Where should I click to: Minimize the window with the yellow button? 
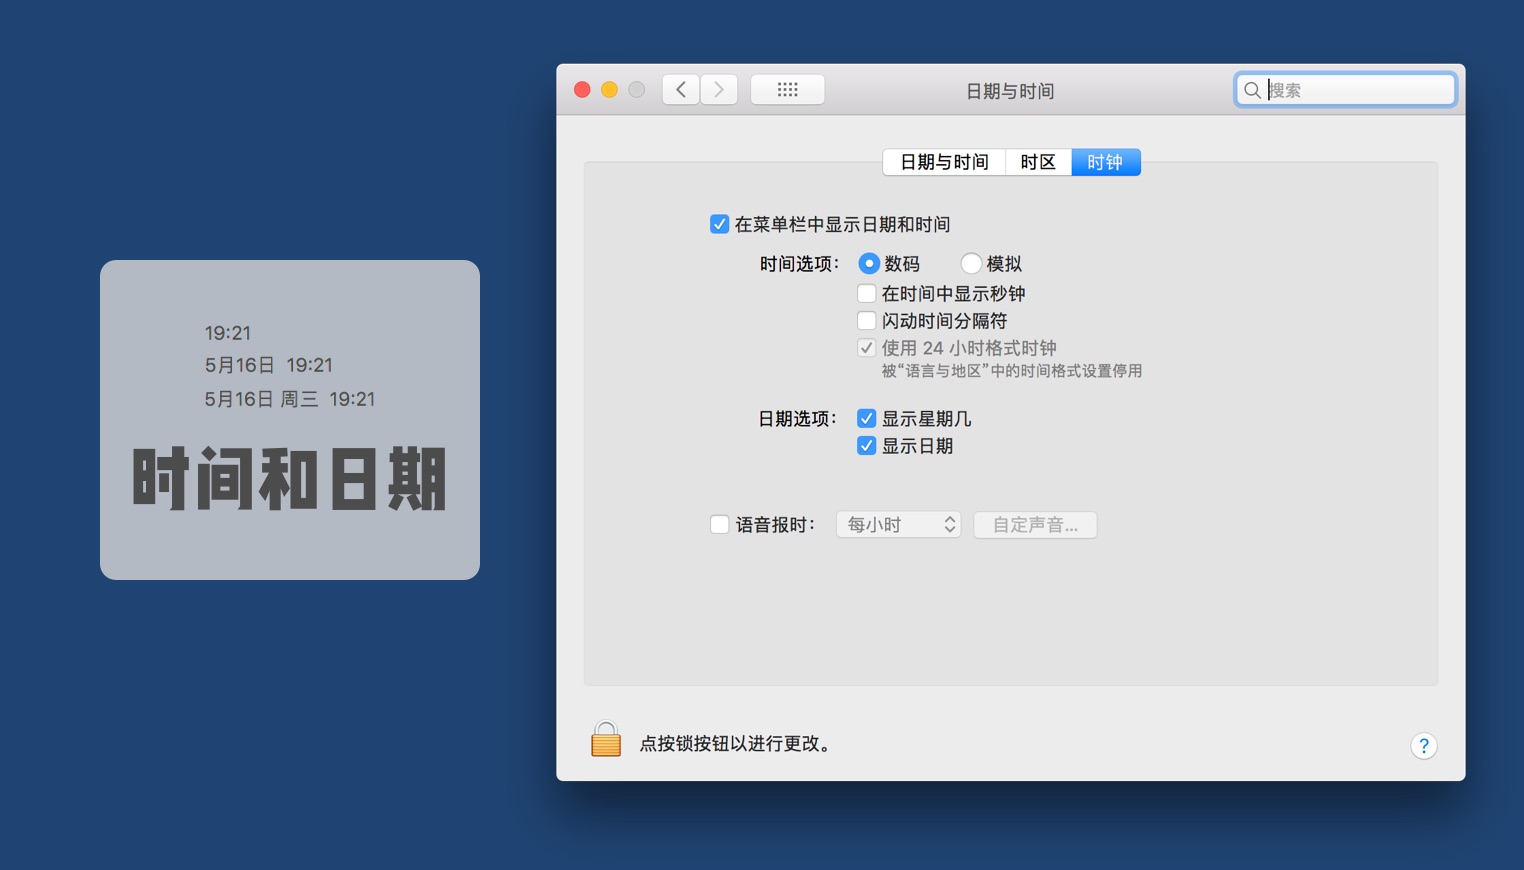609,90
